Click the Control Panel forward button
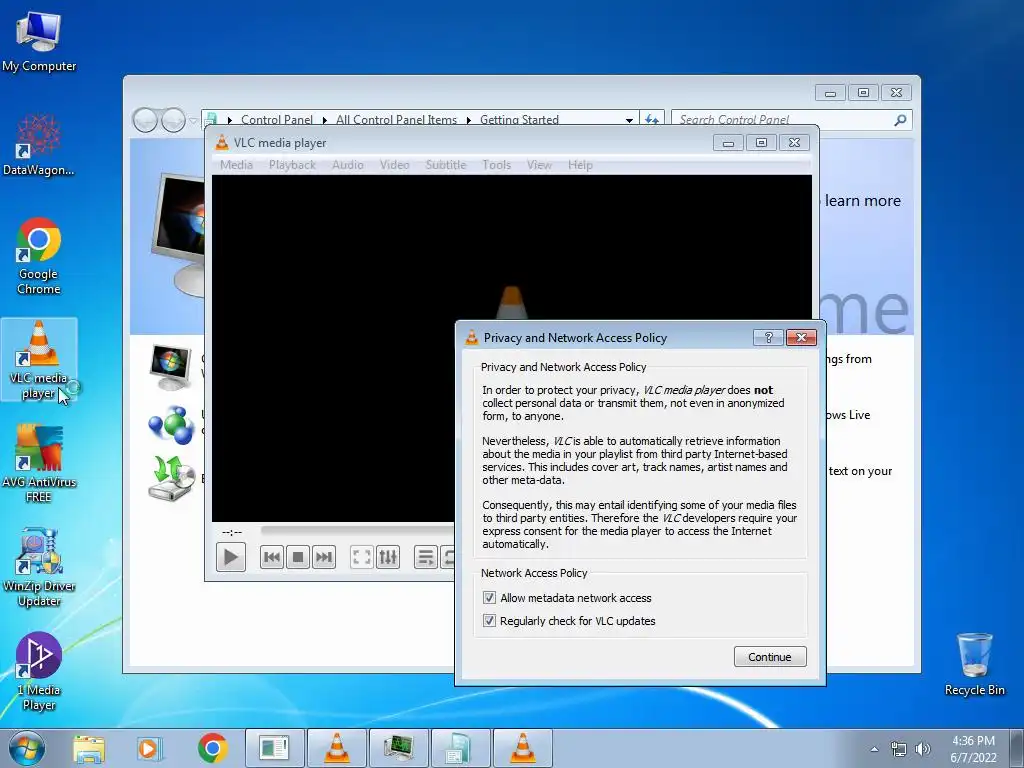1024x768 pixels. coord(173,120)
